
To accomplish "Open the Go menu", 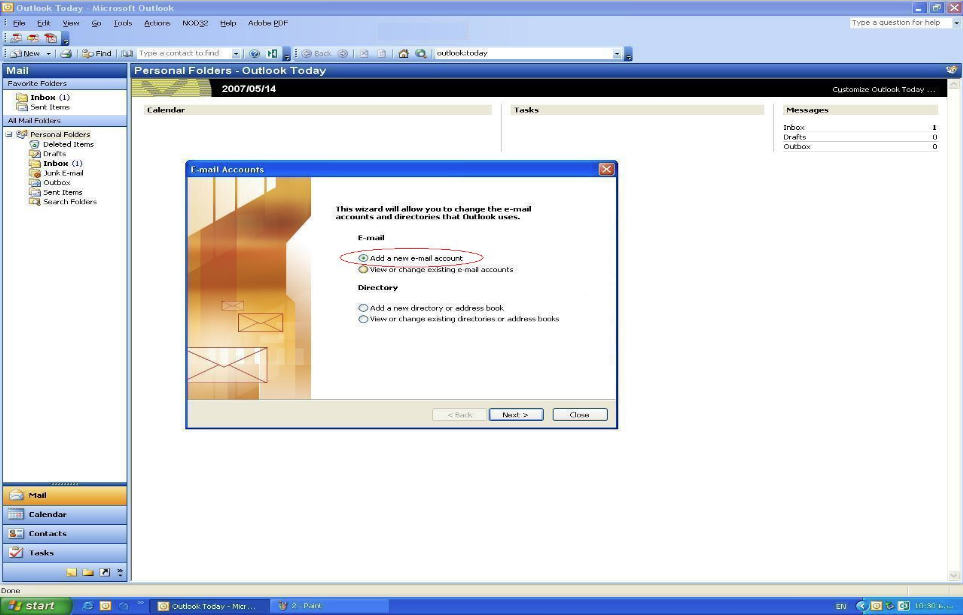I will 96,23.
